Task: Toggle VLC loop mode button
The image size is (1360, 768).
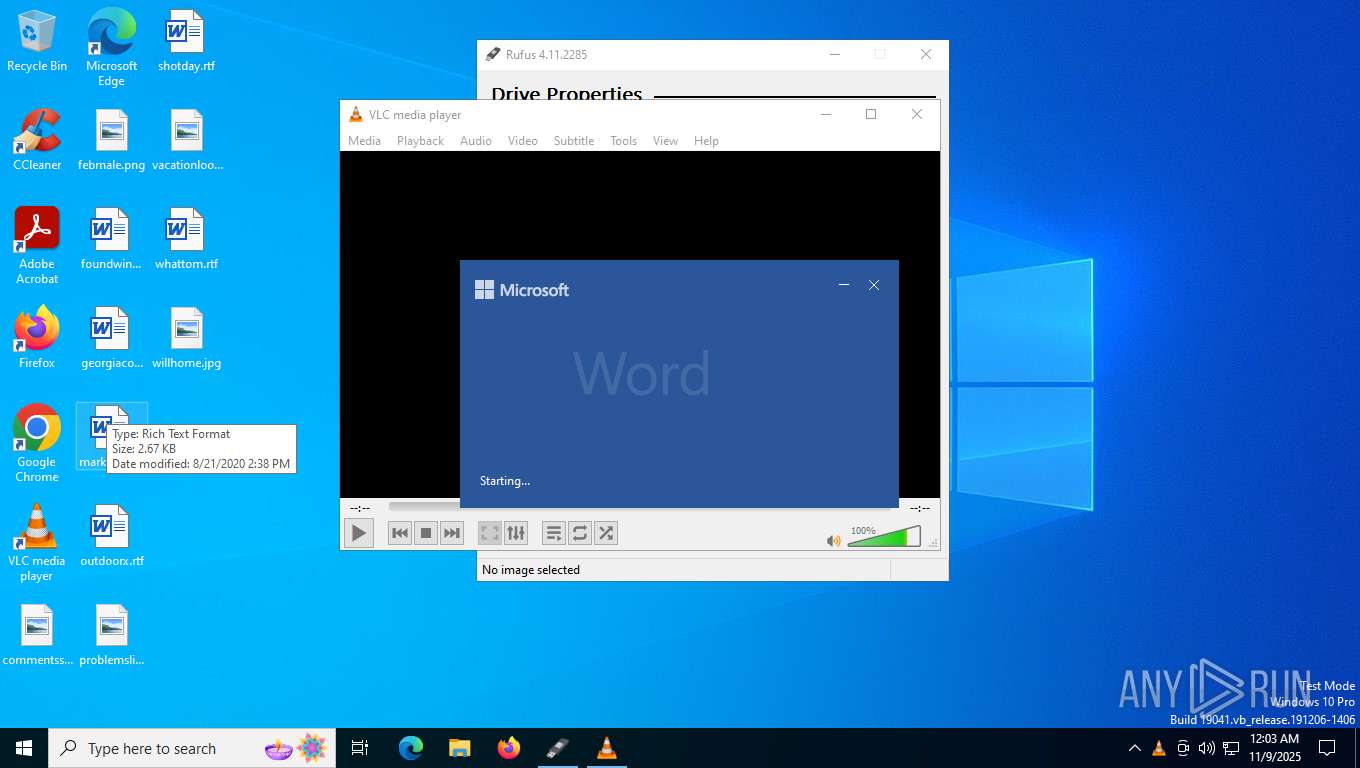Action: [580, 533]
